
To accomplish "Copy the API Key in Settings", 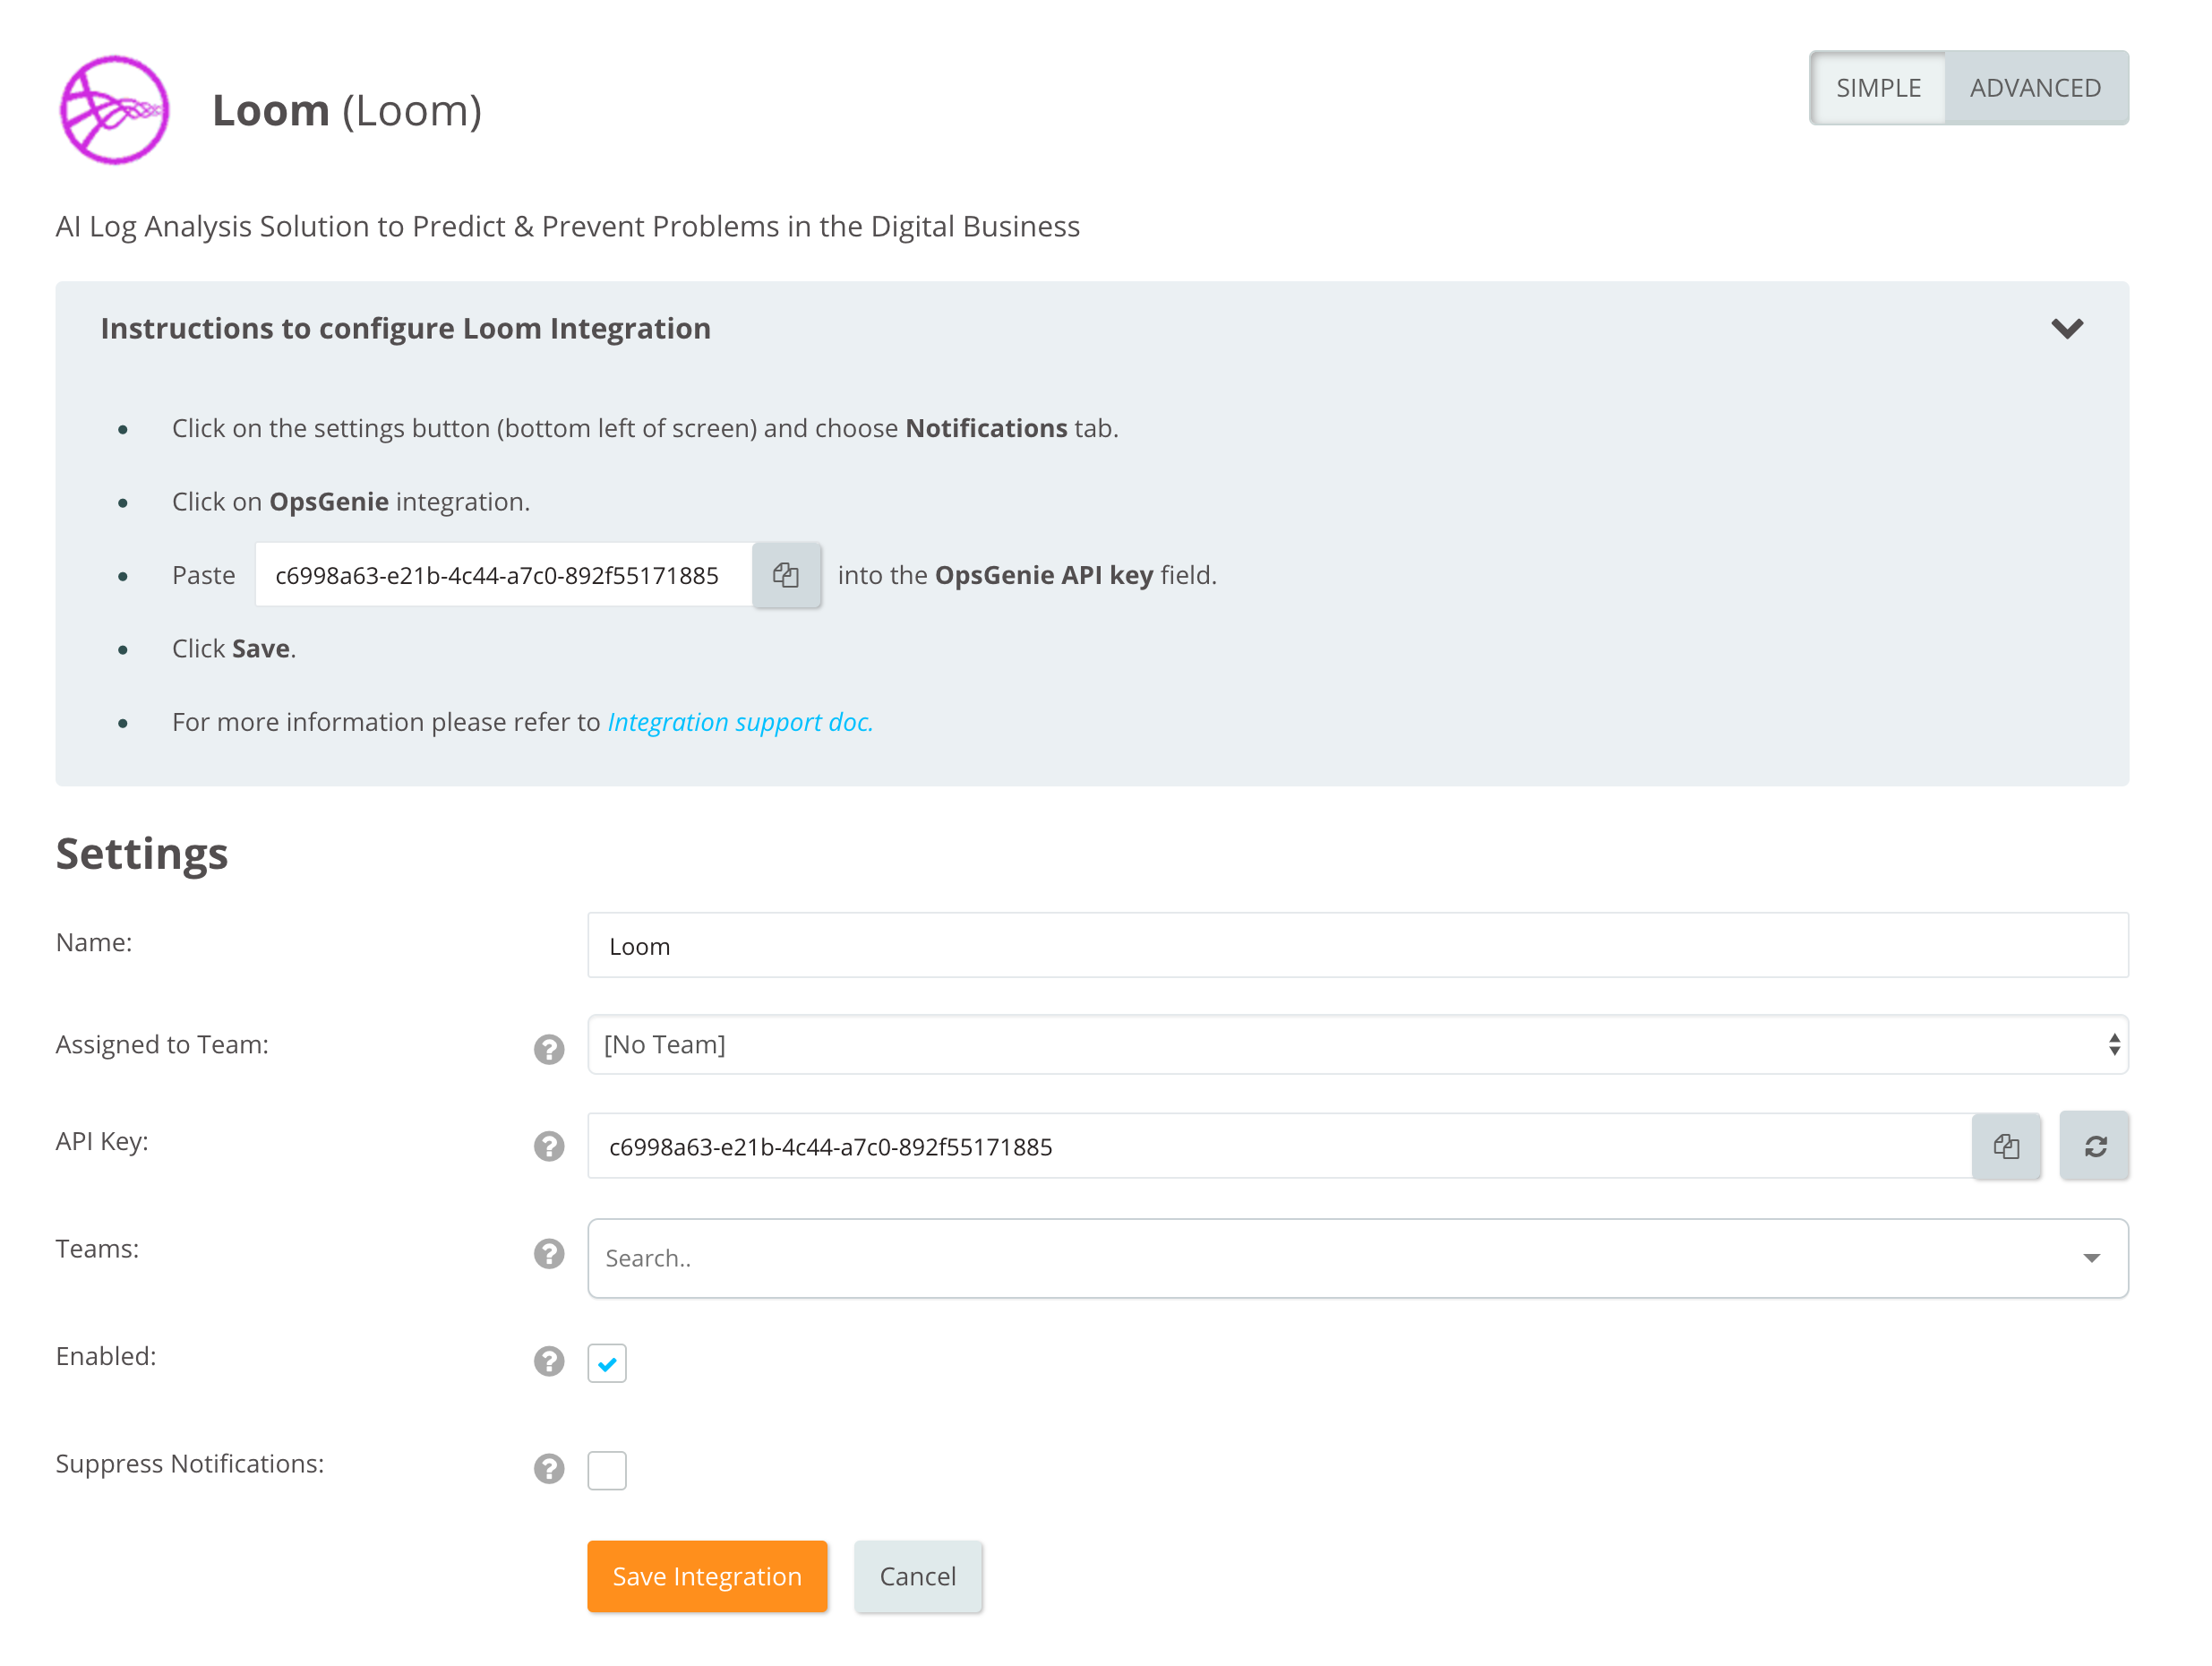I will (2005, 1146).
